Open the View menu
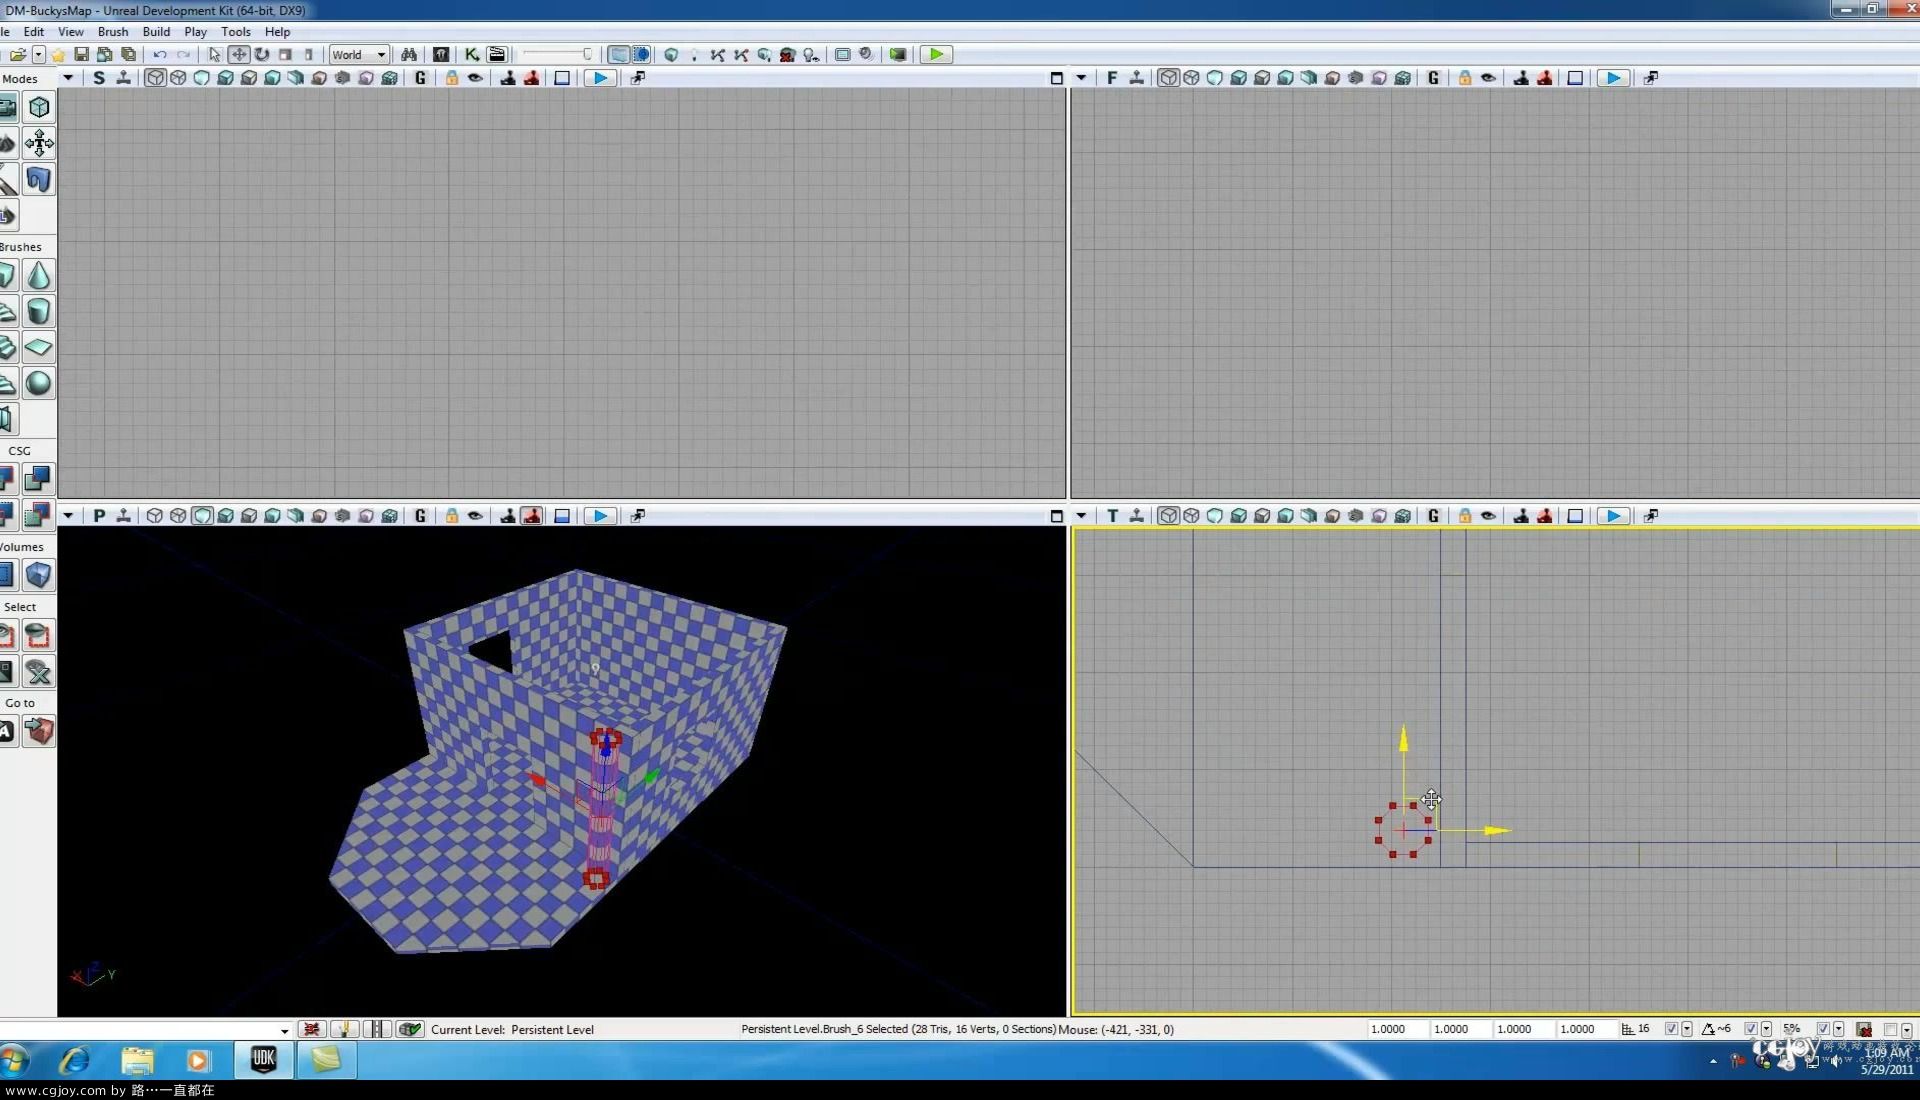This screenshot has width=1920, height=1100. pyautogui.click(x=71, y=32)
